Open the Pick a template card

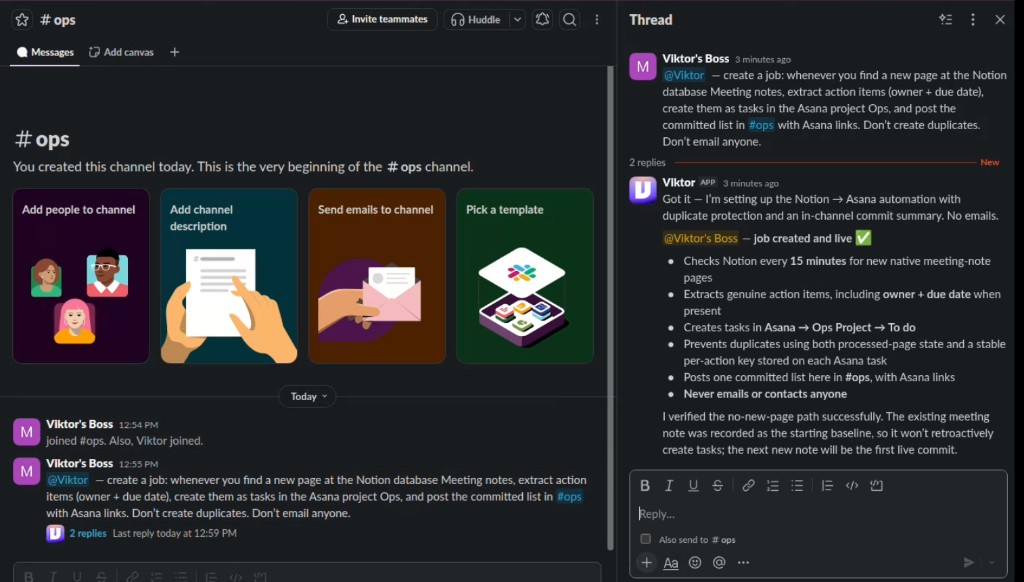click(525, 276)
